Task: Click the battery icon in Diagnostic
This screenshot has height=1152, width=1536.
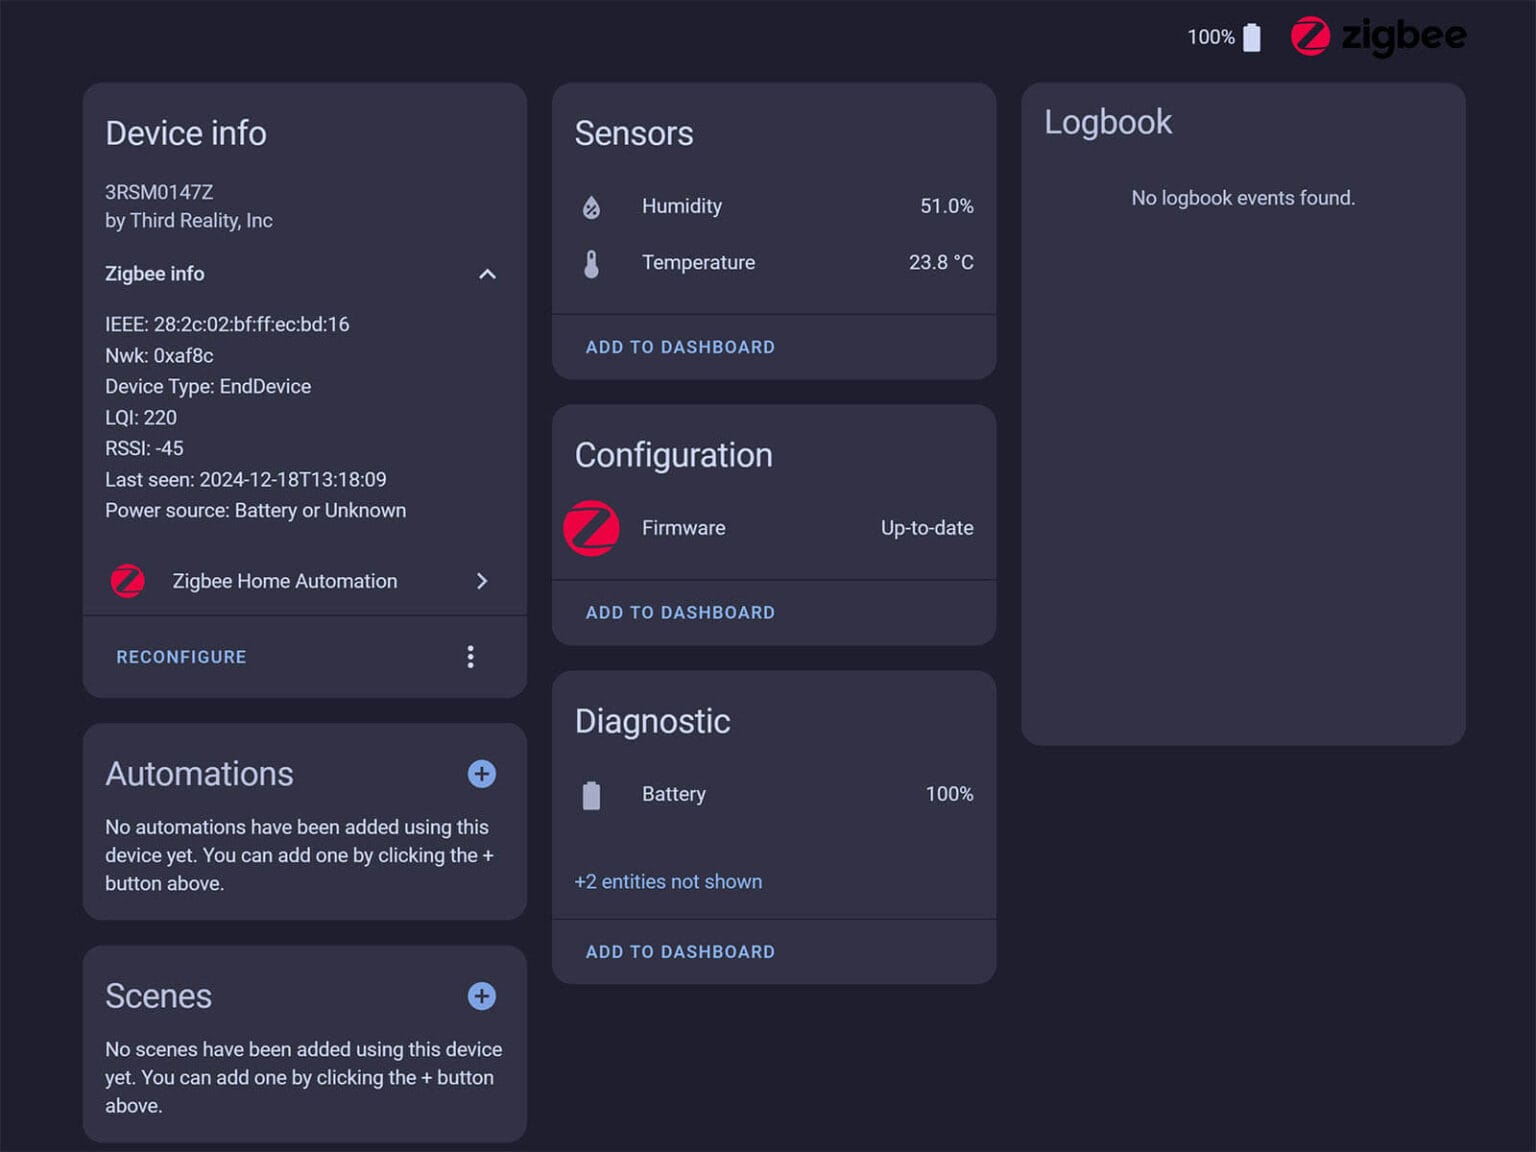Action: [591, 795]
